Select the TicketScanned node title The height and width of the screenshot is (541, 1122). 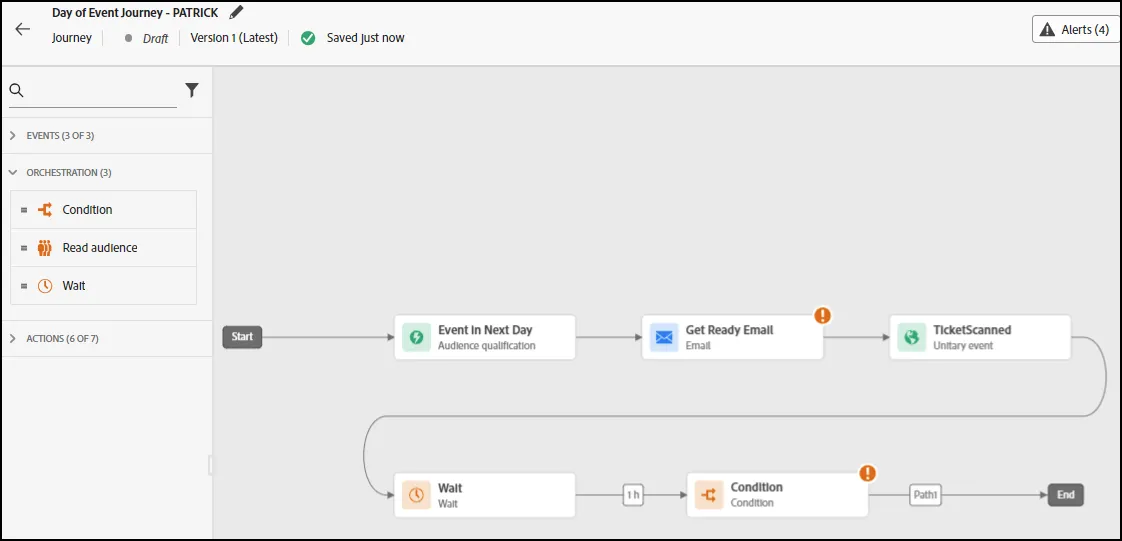[972, 330]
